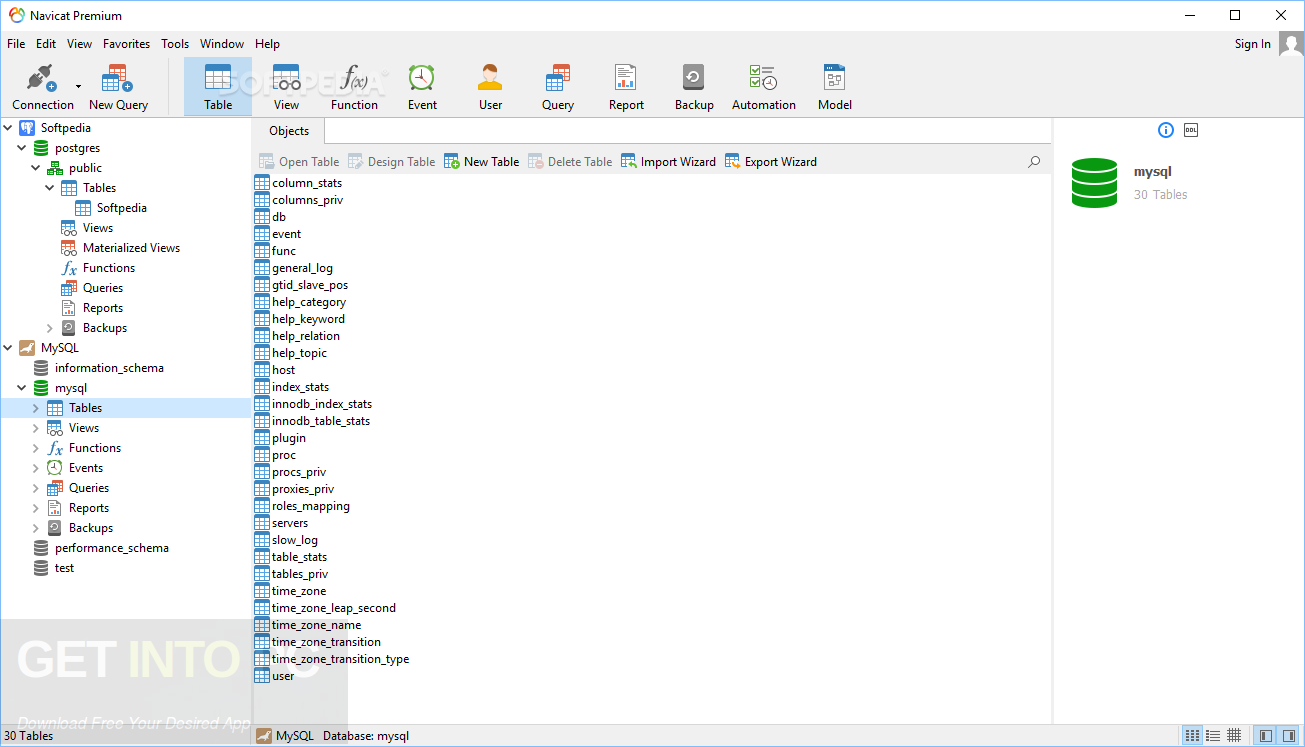Screen dimensions: 1305x747
Task: Expand the postgres Backups node
Action: [x=50, y=328]
